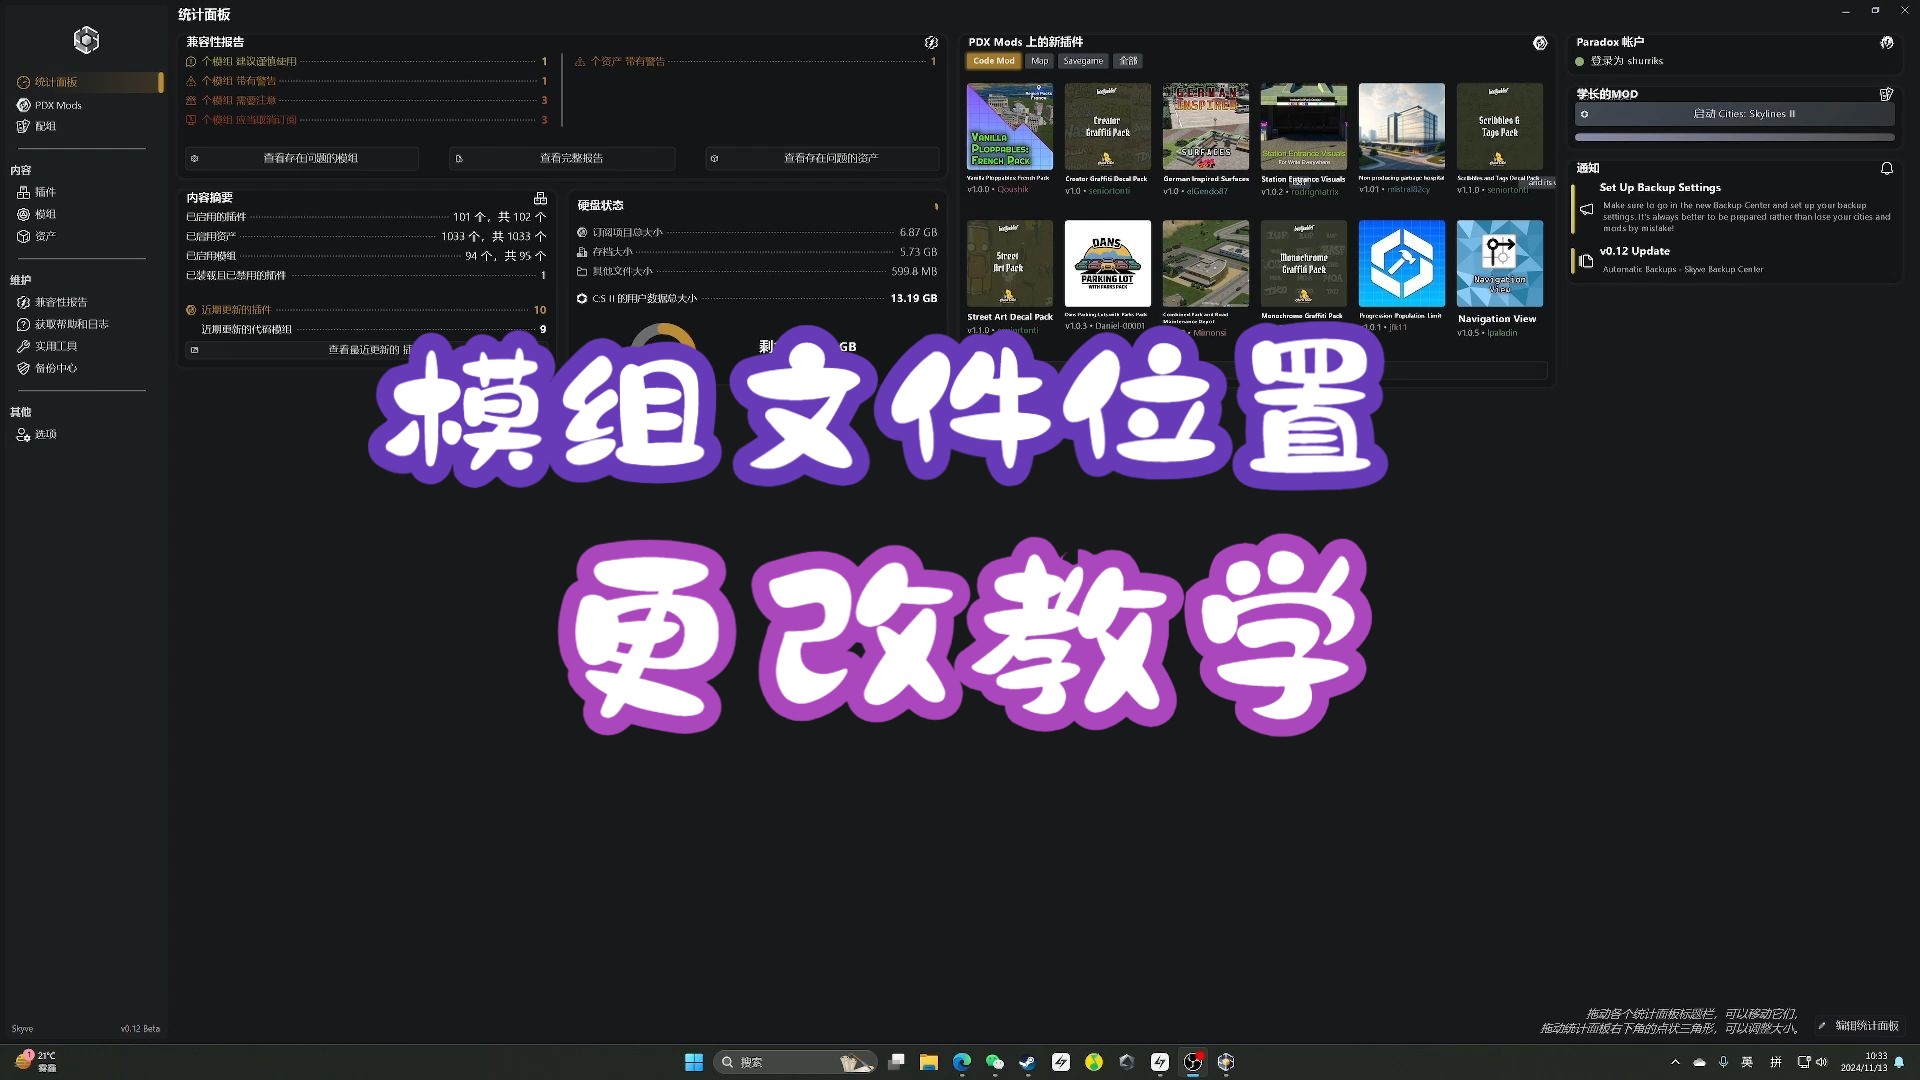Open 选项 (Options) at the sidebar bottom
1920x1080 pixels.
point(45,434)
